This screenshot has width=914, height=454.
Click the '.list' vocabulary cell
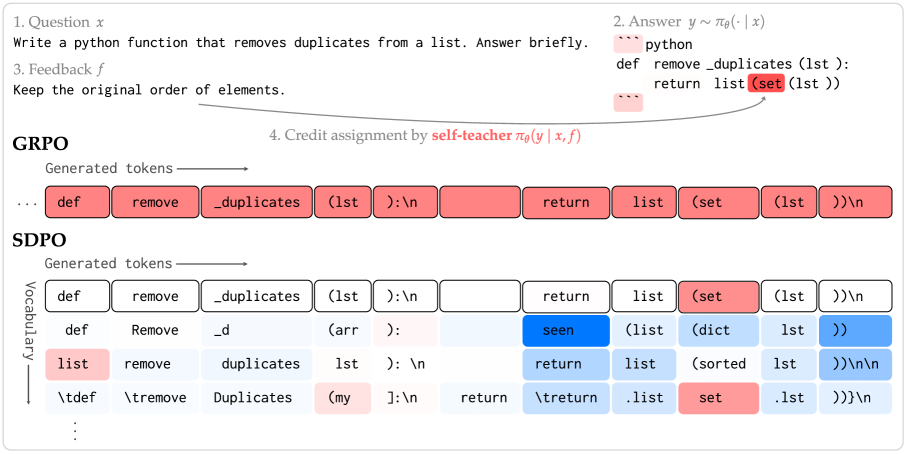(644, 398)
